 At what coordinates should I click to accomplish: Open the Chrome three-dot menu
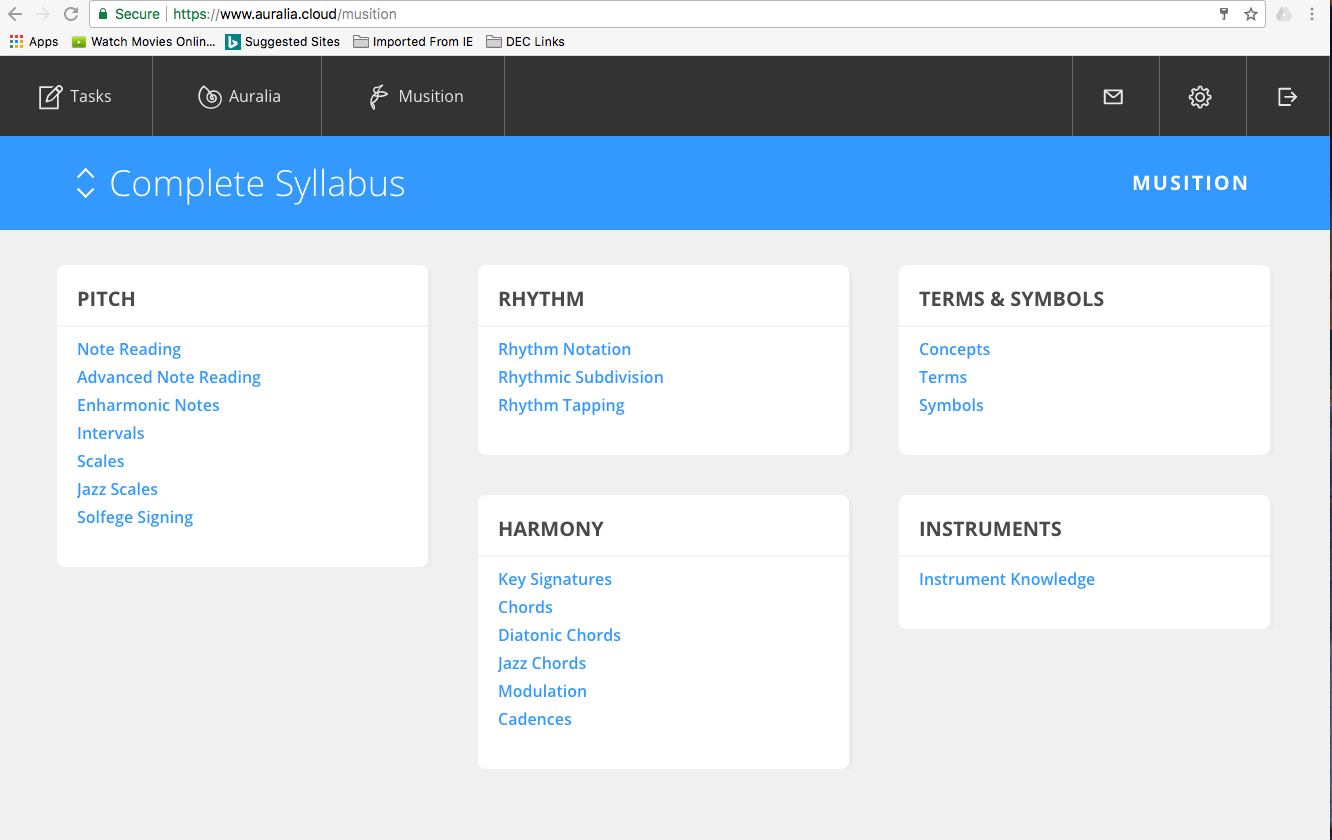pyautogui.click(x=1312, y=14)
